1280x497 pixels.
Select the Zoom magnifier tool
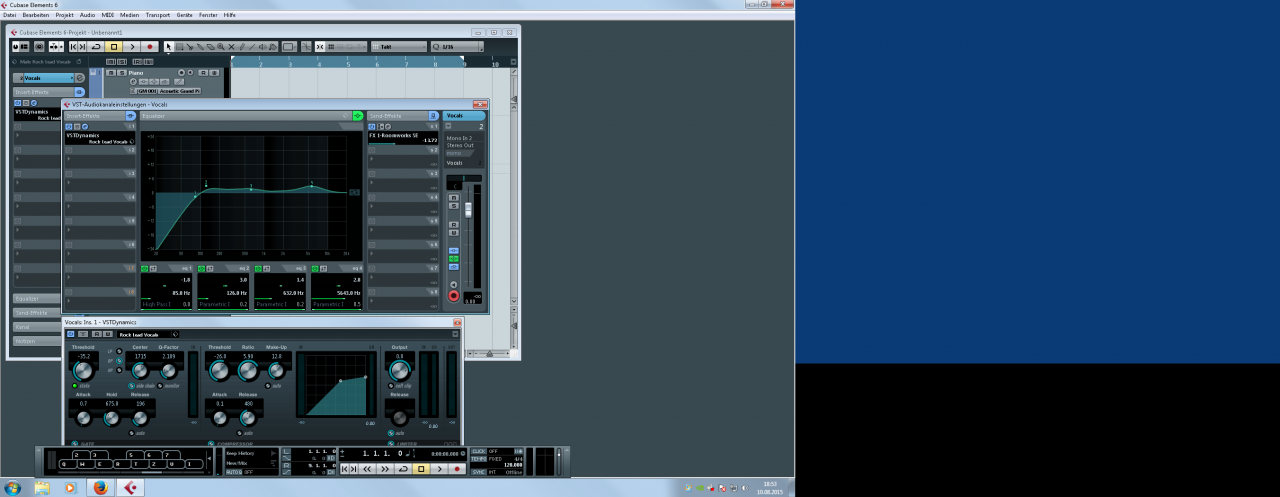point(221,47)
